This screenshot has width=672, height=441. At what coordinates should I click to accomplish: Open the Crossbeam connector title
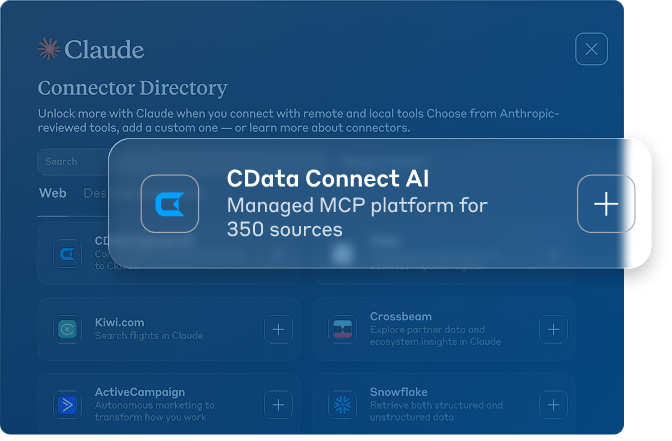tap(400, 317)
